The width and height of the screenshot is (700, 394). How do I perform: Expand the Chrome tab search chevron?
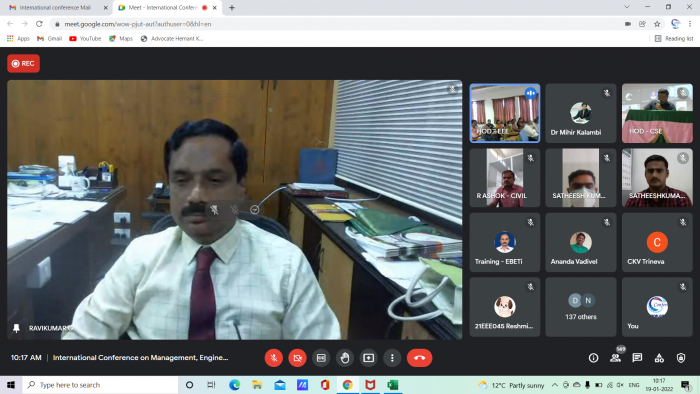click(x=627, y=7)
